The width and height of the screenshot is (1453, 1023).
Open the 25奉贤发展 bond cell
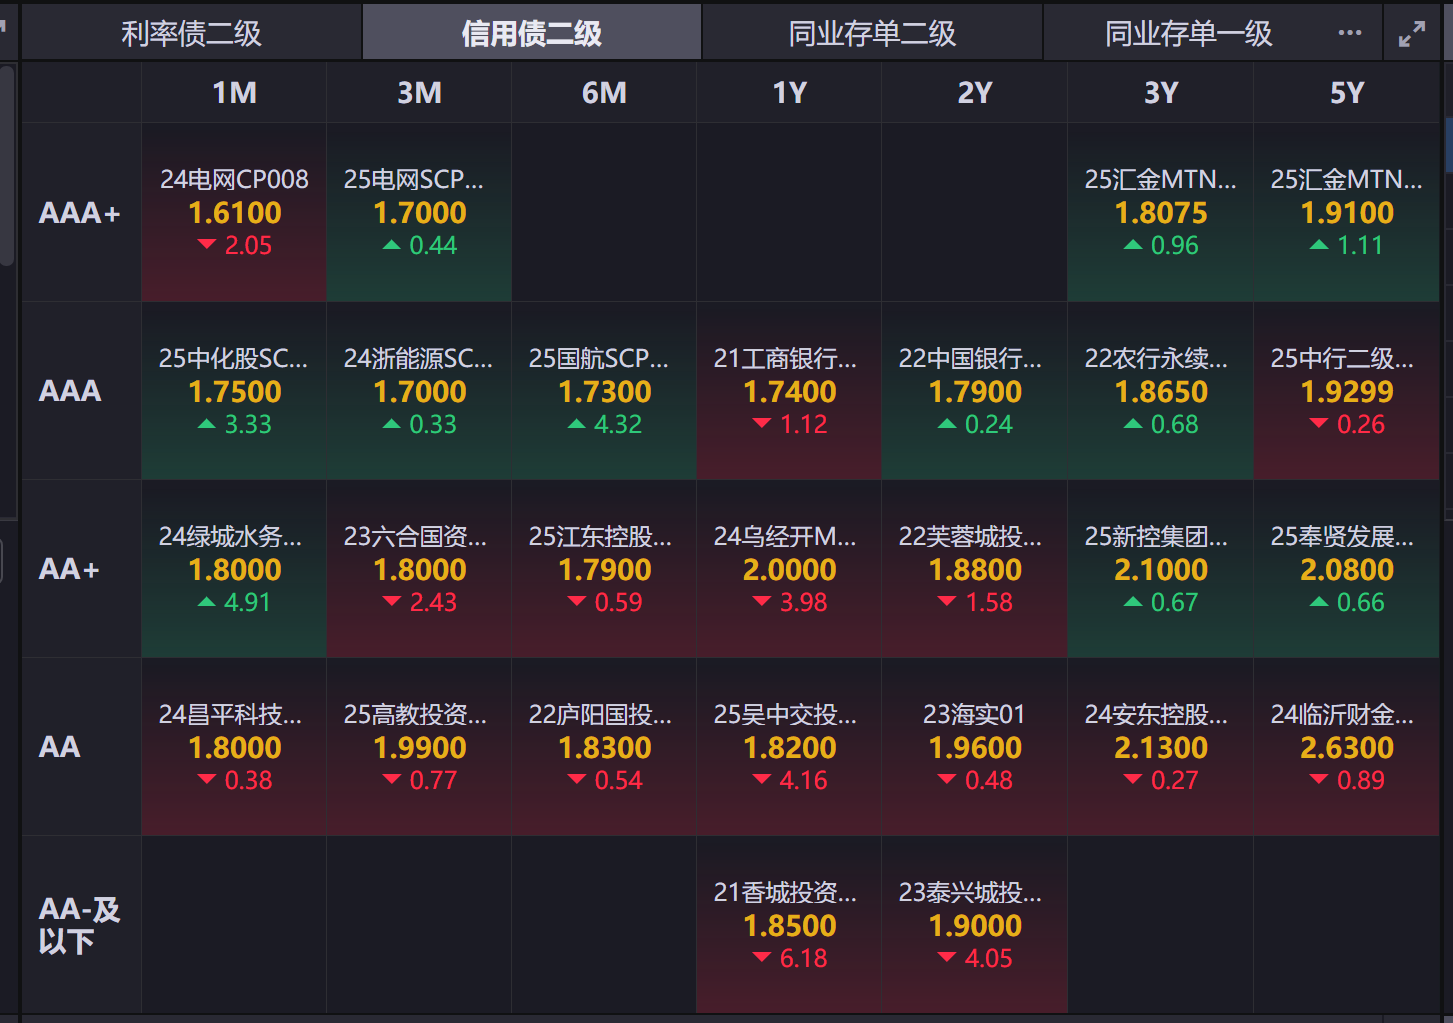1346,569
